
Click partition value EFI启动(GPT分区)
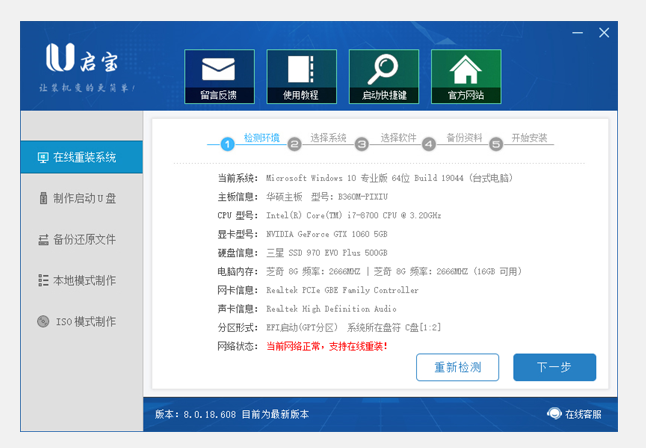point(302,328)
